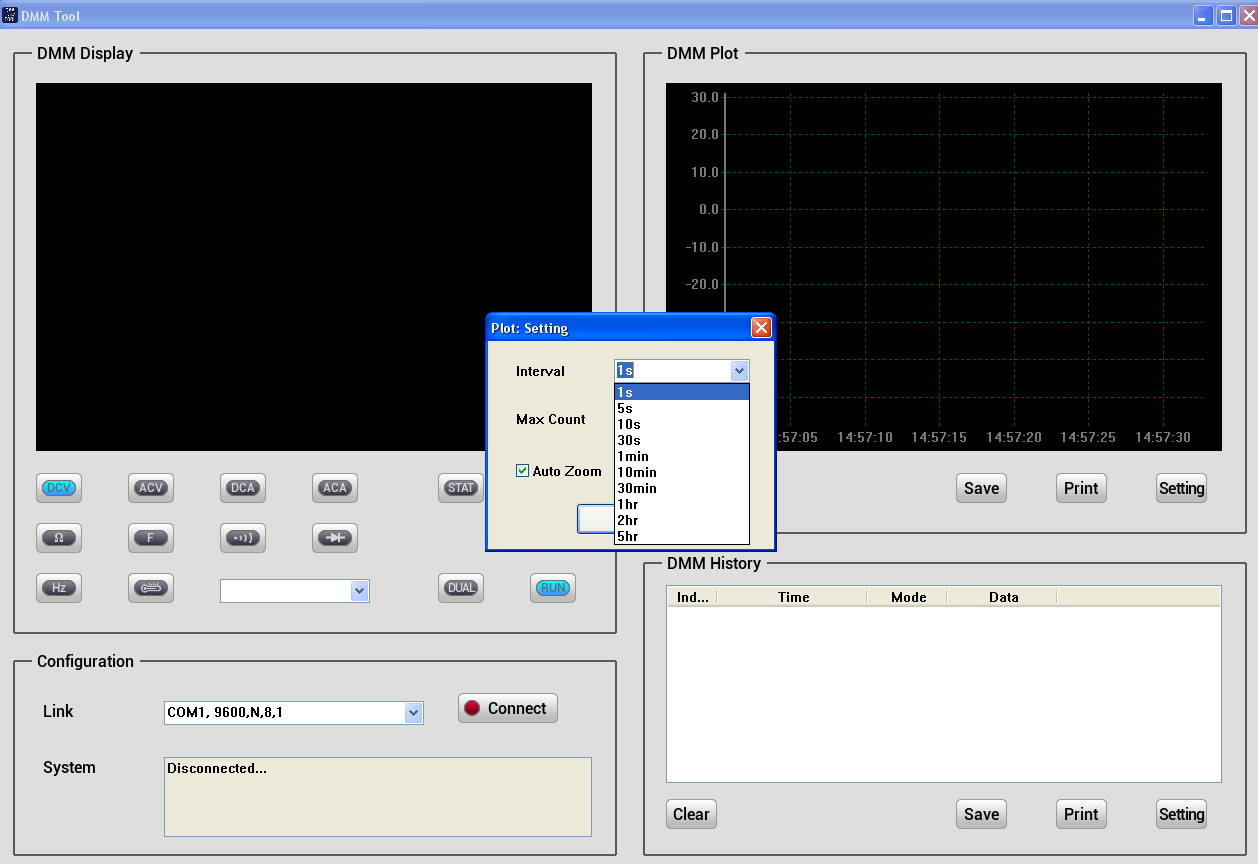Screen dimensions: 1258x864
Task: Select capacitance (F) mode
Action: pos(151,538)
